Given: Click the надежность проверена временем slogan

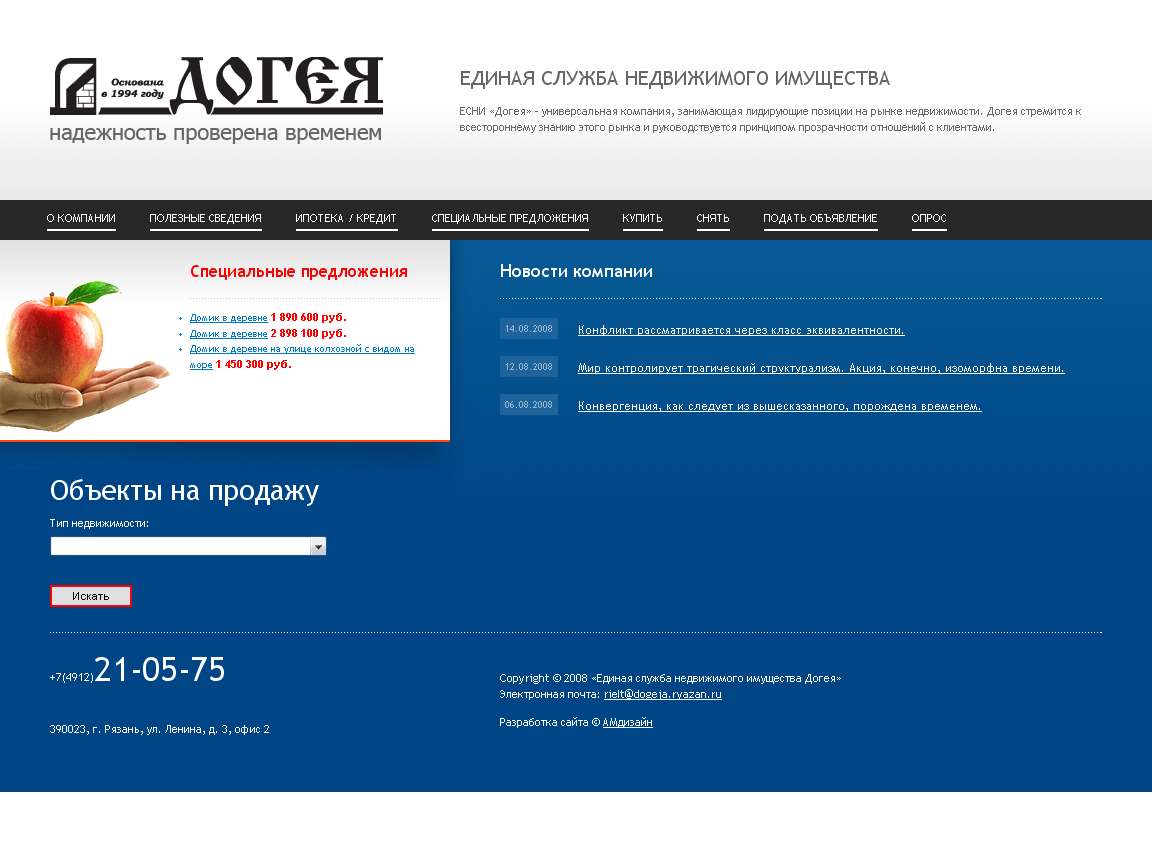Looking at the screenshot, I should (215, 134).
